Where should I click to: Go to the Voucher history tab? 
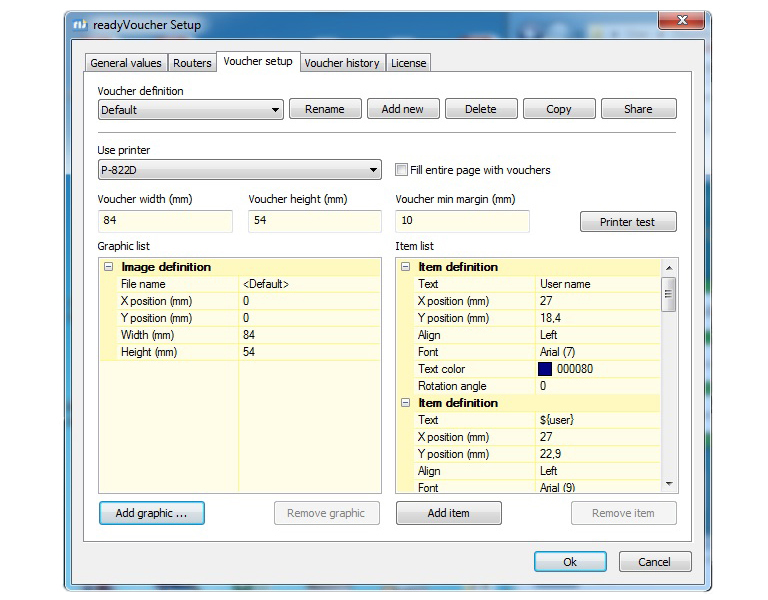point(341,63)
